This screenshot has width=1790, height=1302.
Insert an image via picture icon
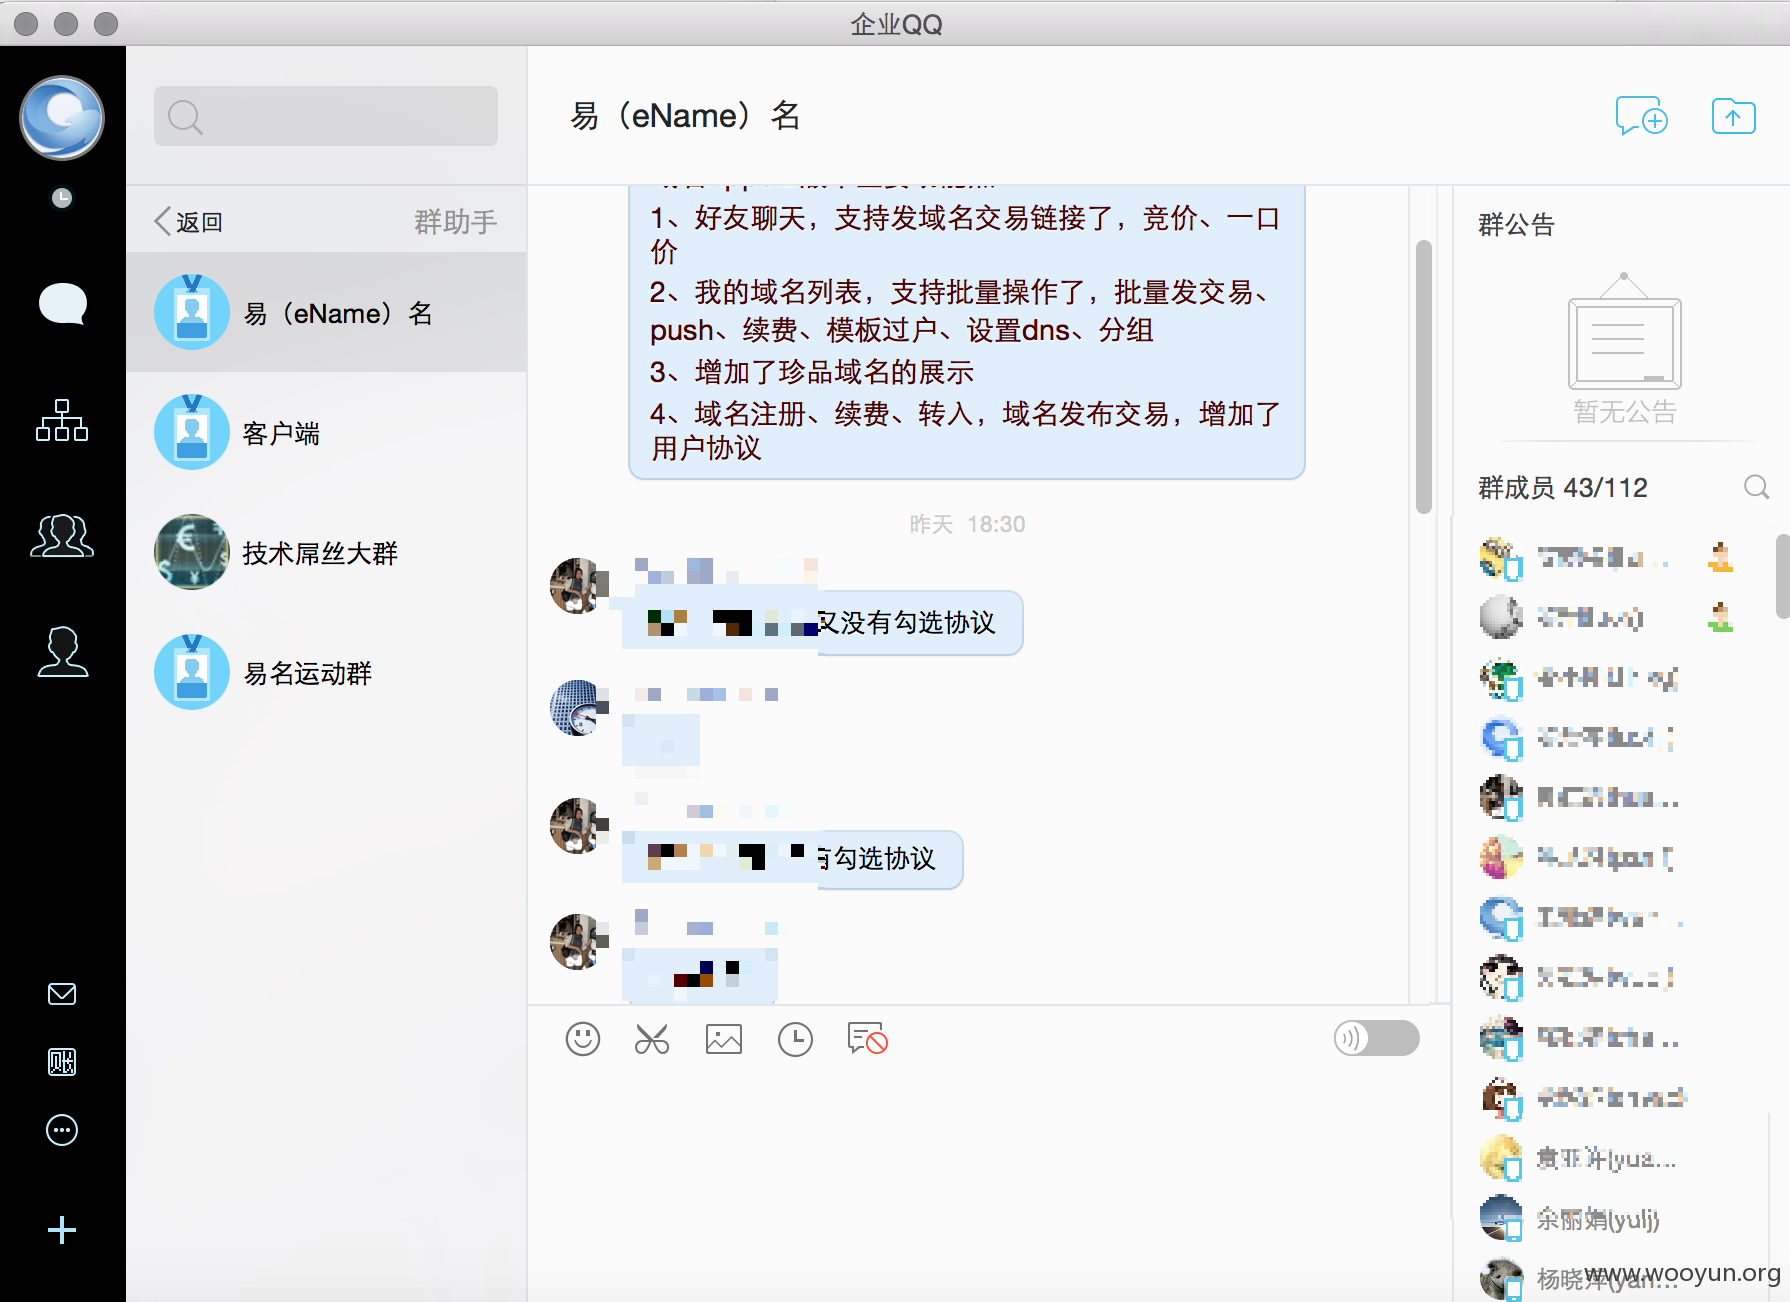pyautogui.click(x=724, y=1039)
